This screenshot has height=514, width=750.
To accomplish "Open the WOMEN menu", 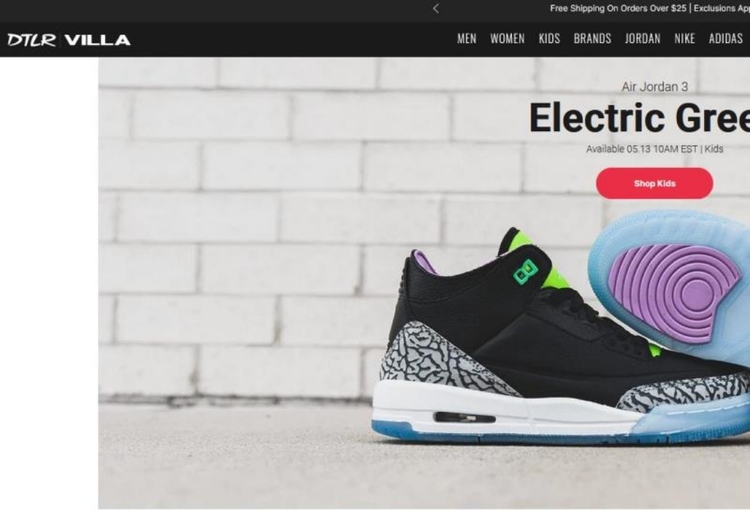I will click(x=507, y=39).
